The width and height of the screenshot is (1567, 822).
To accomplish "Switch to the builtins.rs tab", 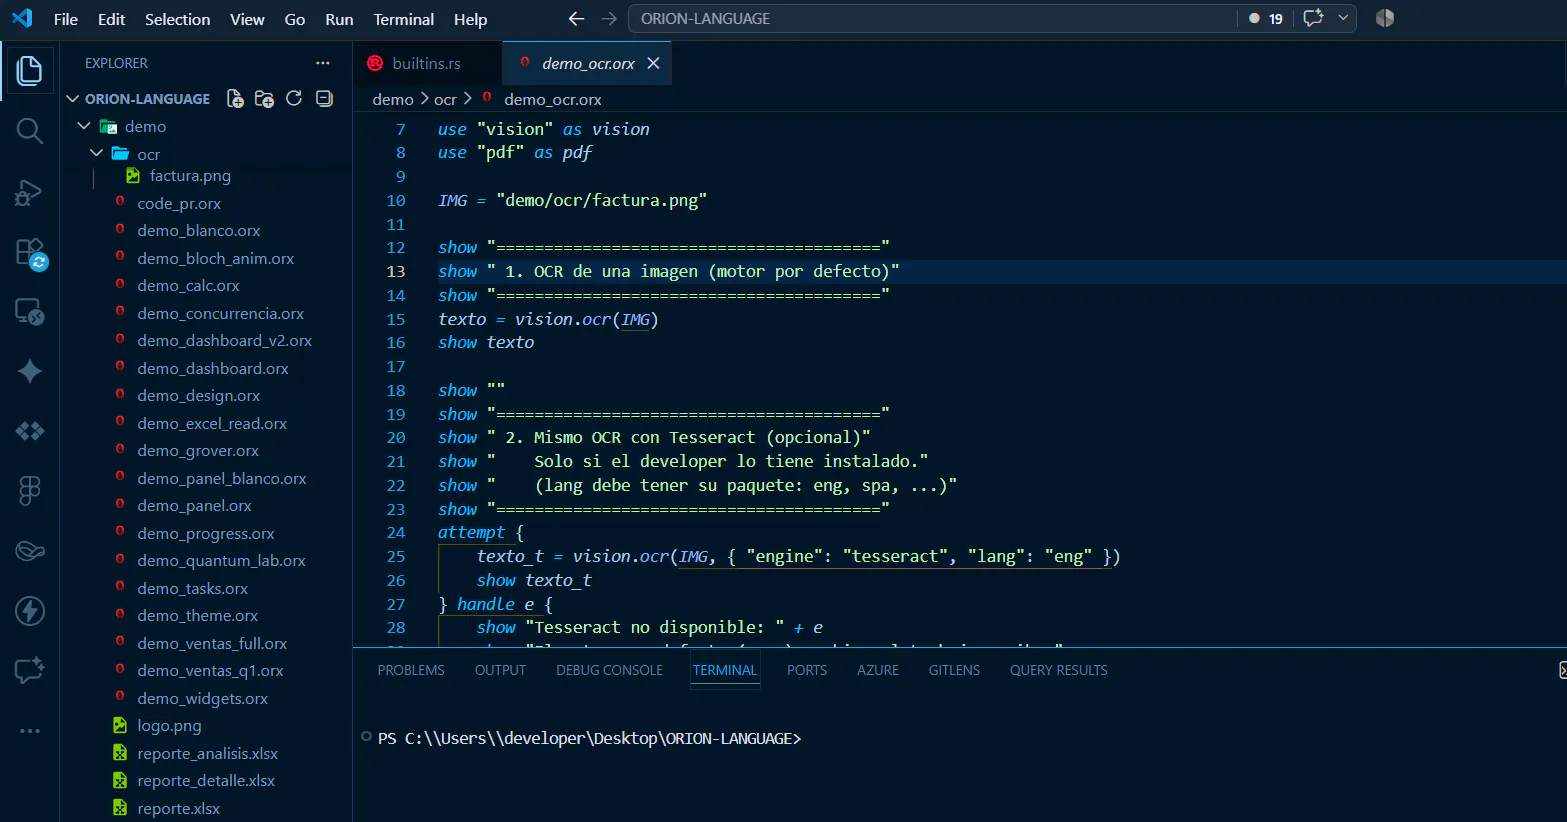I will point(427,63).
